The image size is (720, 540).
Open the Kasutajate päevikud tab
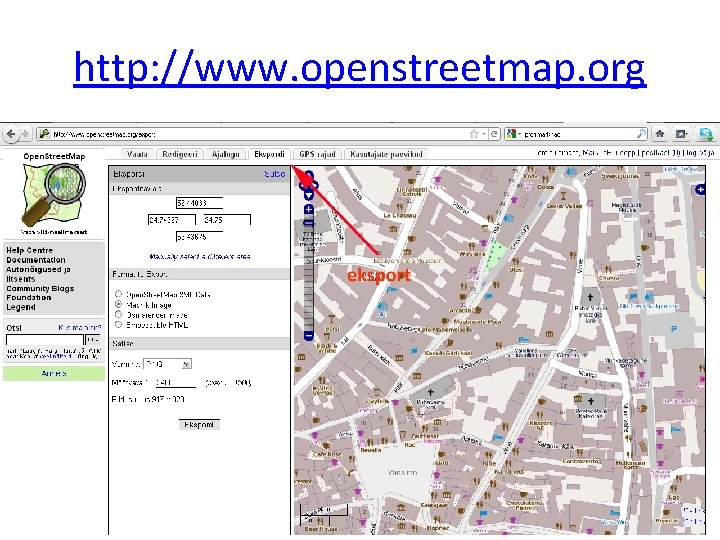tap(386, 154)
